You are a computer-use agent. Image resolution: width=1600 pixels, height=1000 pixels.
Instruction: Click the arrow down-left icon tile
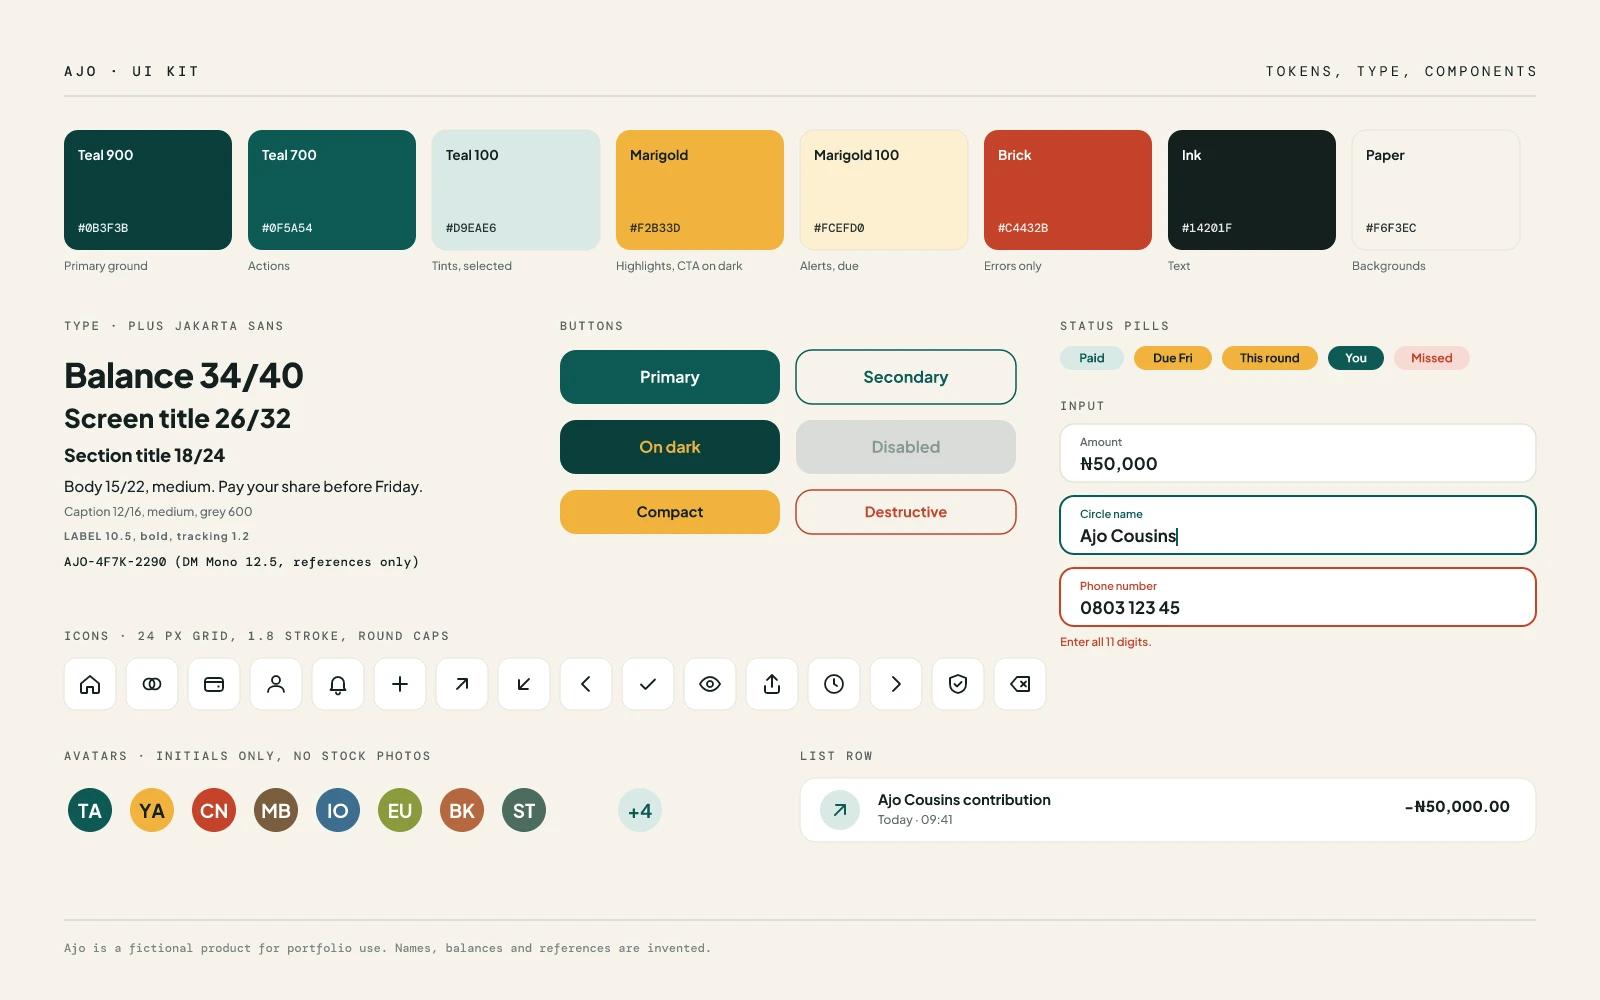tap(524, 684)
